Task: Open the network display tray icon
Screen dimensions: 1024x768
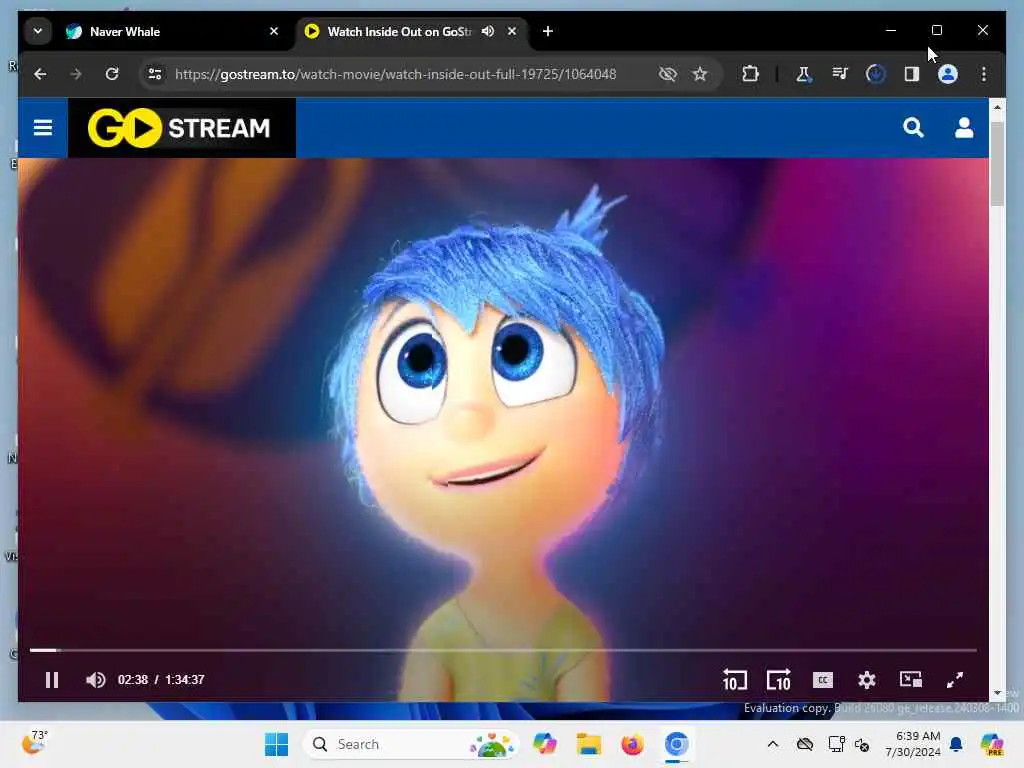Action: pos(836,744)
